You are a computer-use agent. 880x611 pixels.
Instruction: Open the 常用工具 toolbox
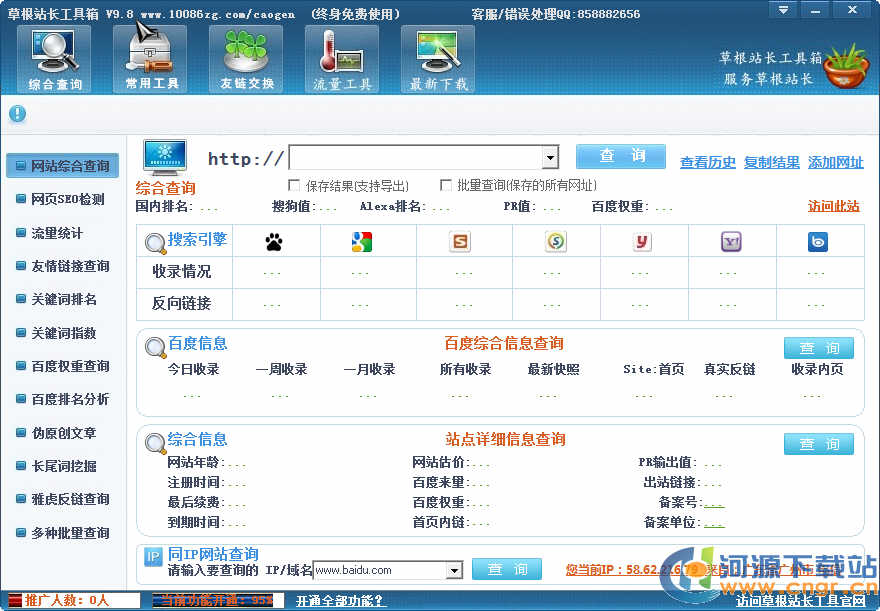click(150, 58)
